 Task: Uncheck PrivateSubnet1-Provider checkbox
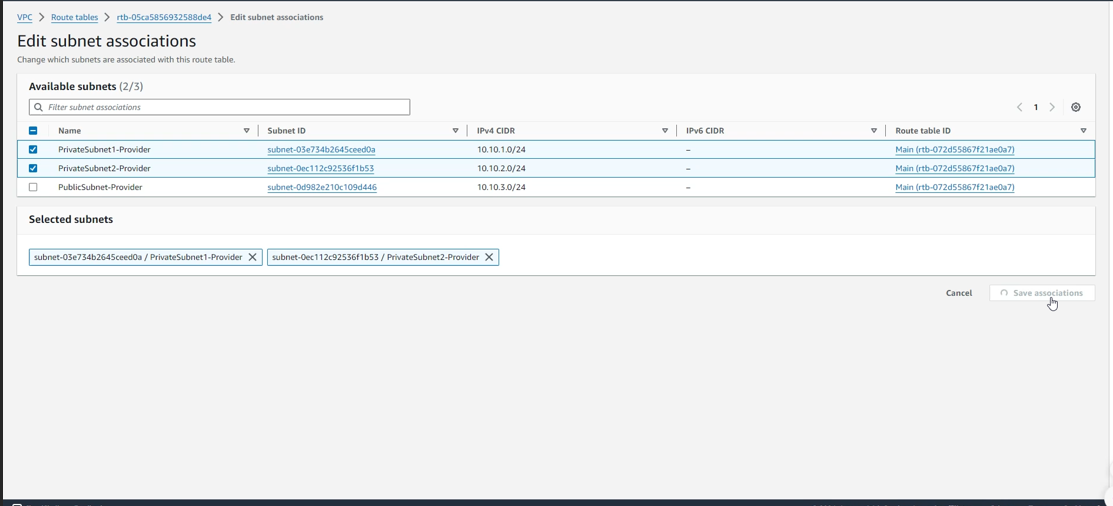[x=33, y=150]
